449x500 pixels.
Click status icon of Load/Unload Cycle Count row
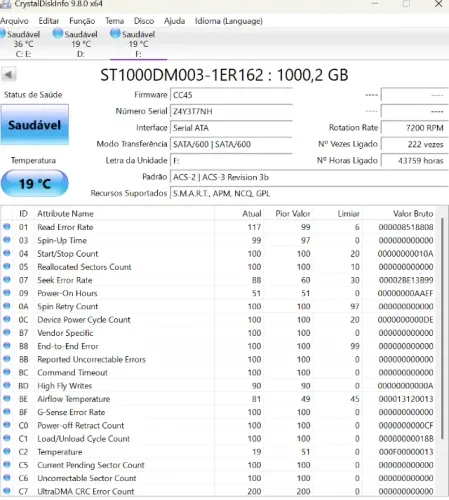point(7,438)
